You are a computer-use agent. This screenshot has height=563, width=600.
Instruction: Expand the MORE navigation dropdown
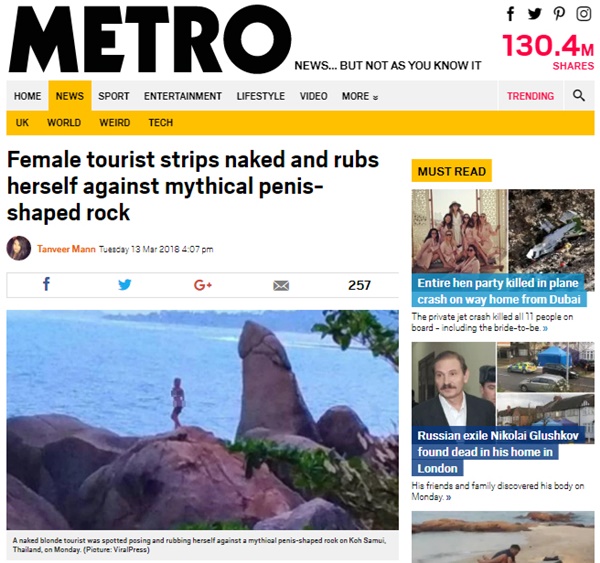tap(360, 96)
